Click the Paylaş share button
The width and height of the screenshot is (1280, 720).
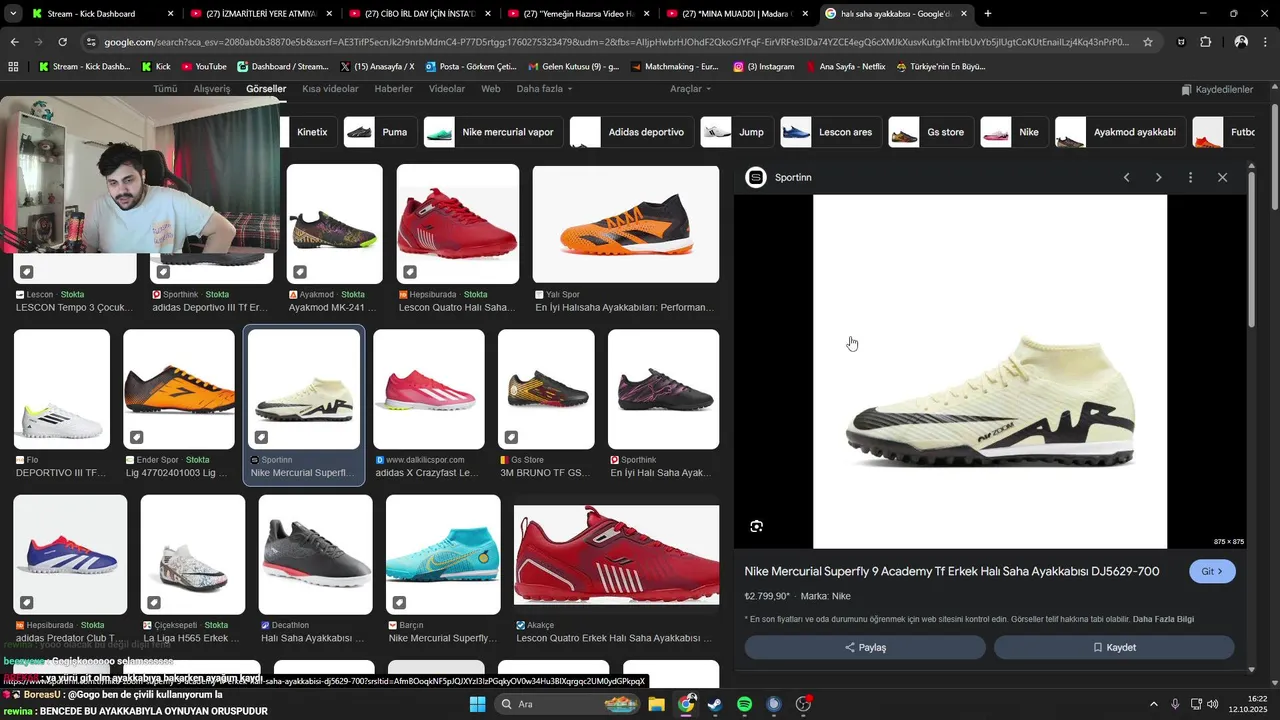pos(865,647)
